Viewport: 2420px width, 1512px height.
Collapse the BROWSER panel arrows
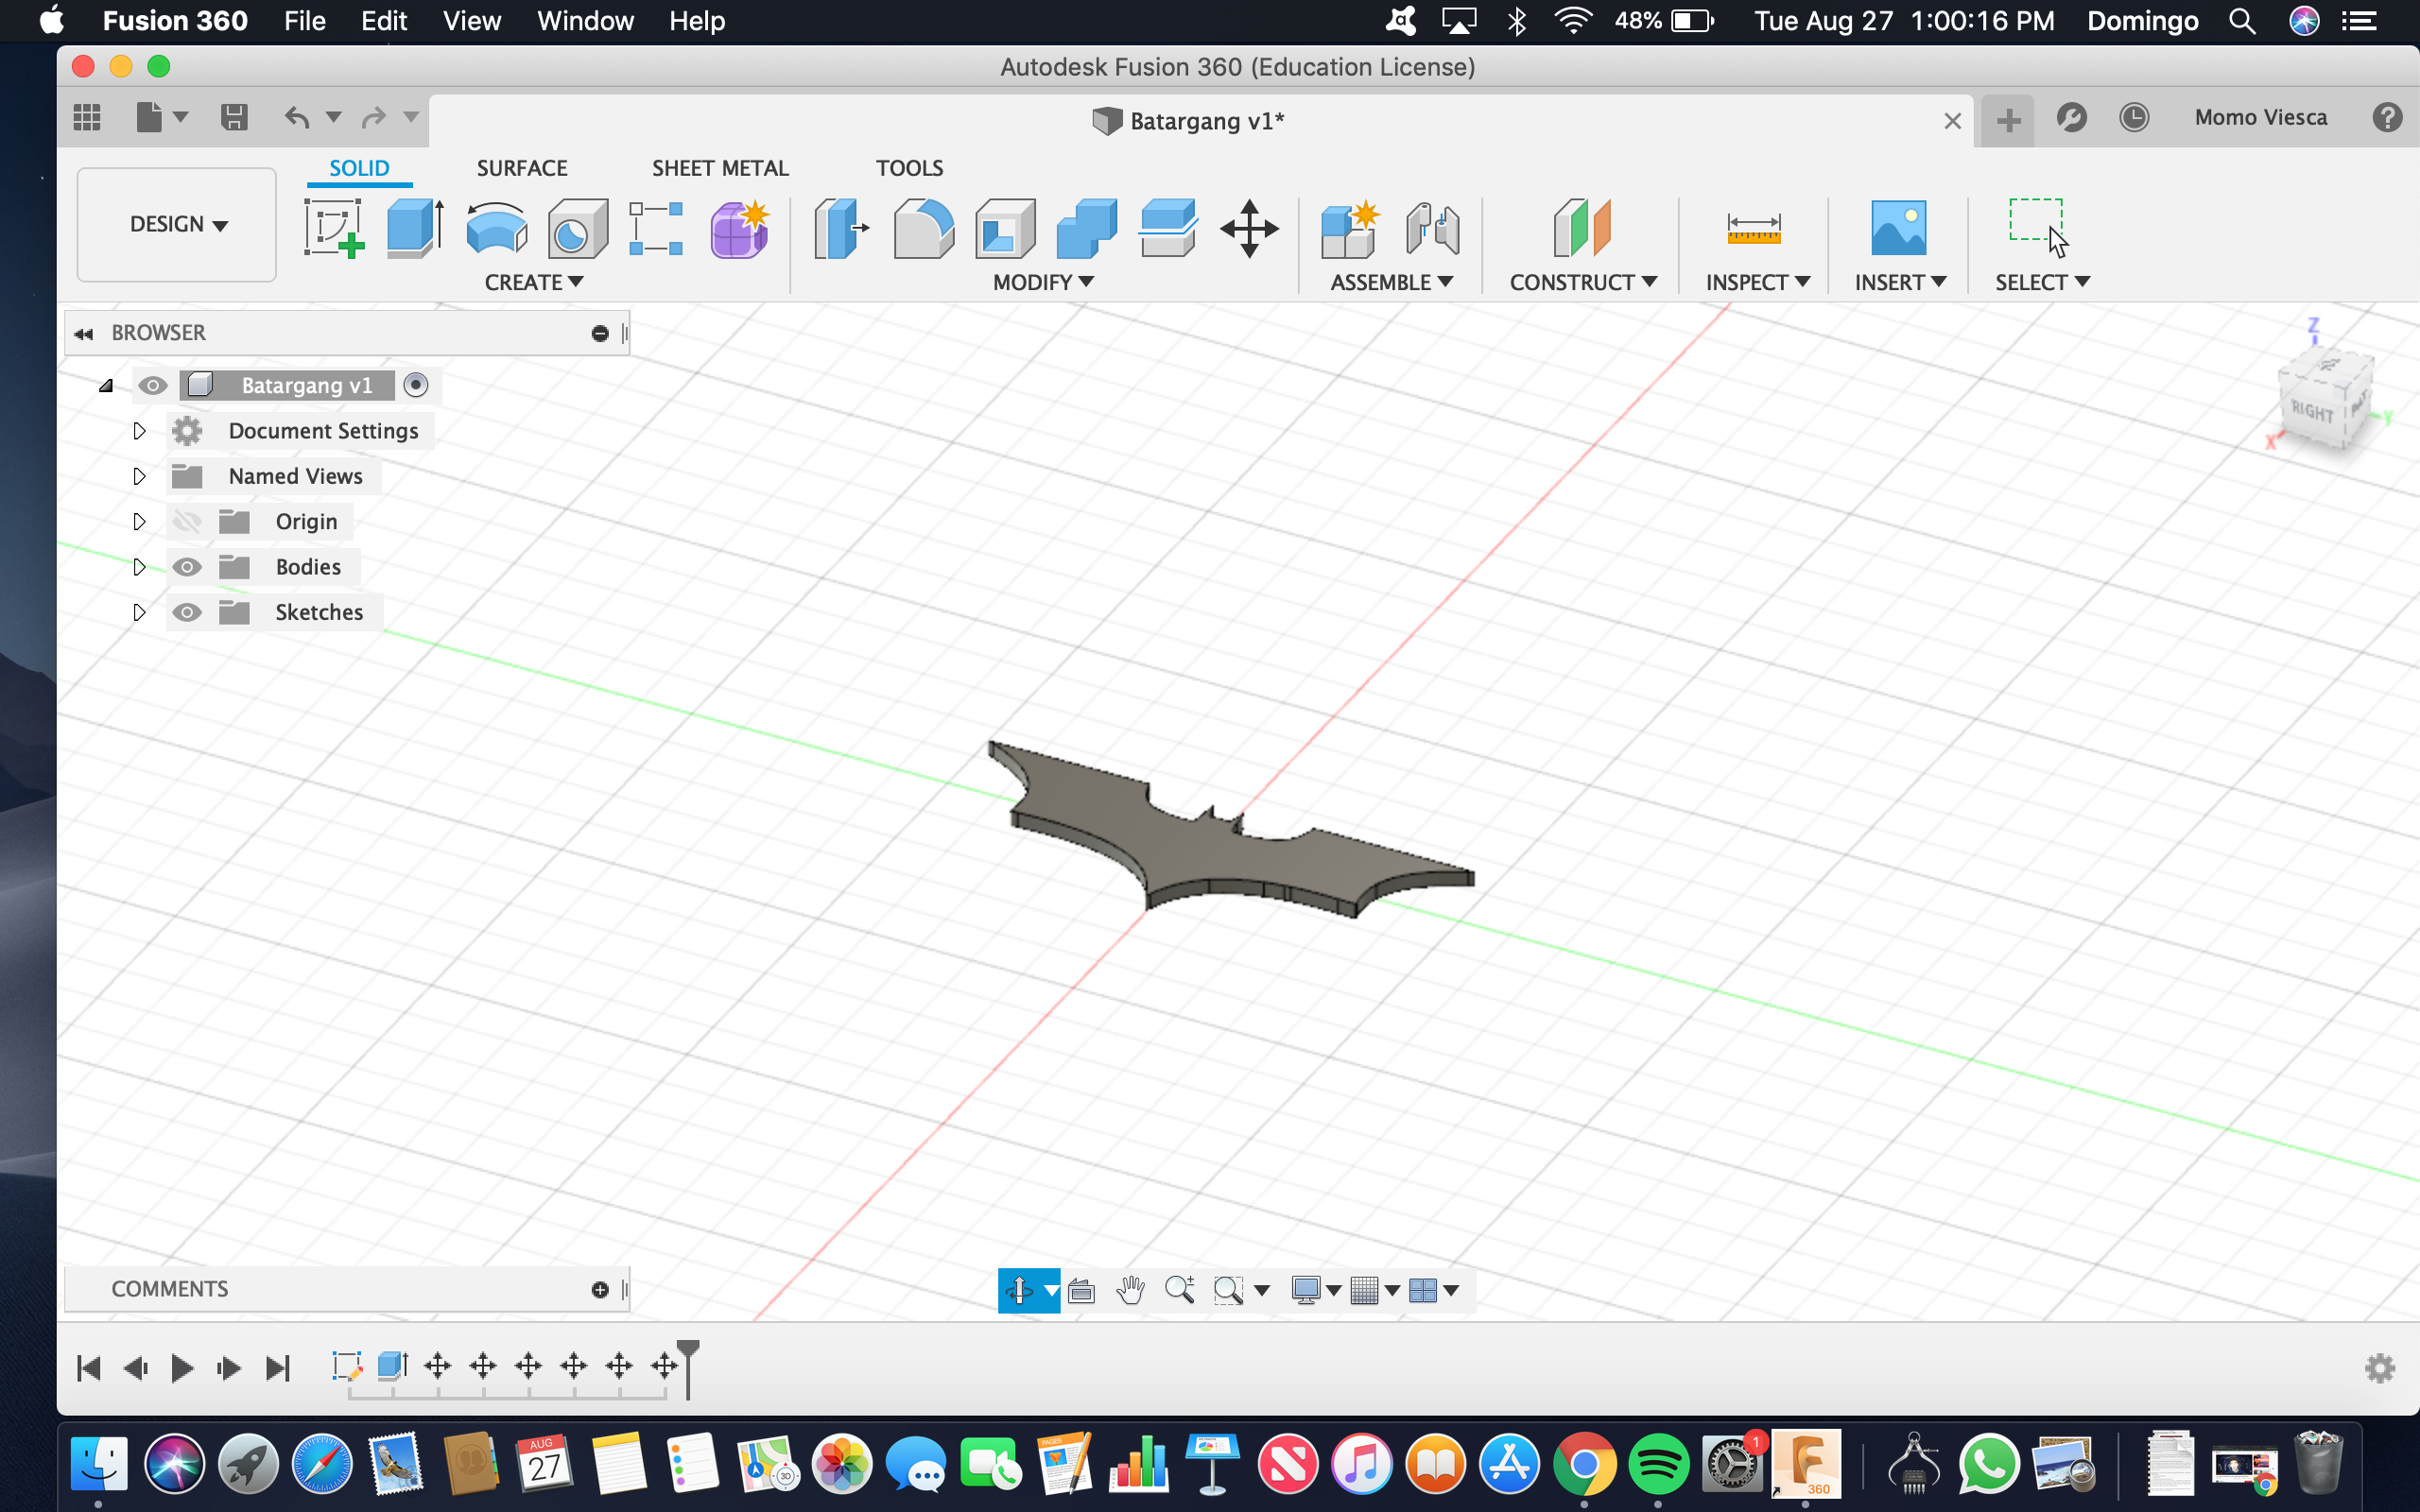tap(84, 333)
